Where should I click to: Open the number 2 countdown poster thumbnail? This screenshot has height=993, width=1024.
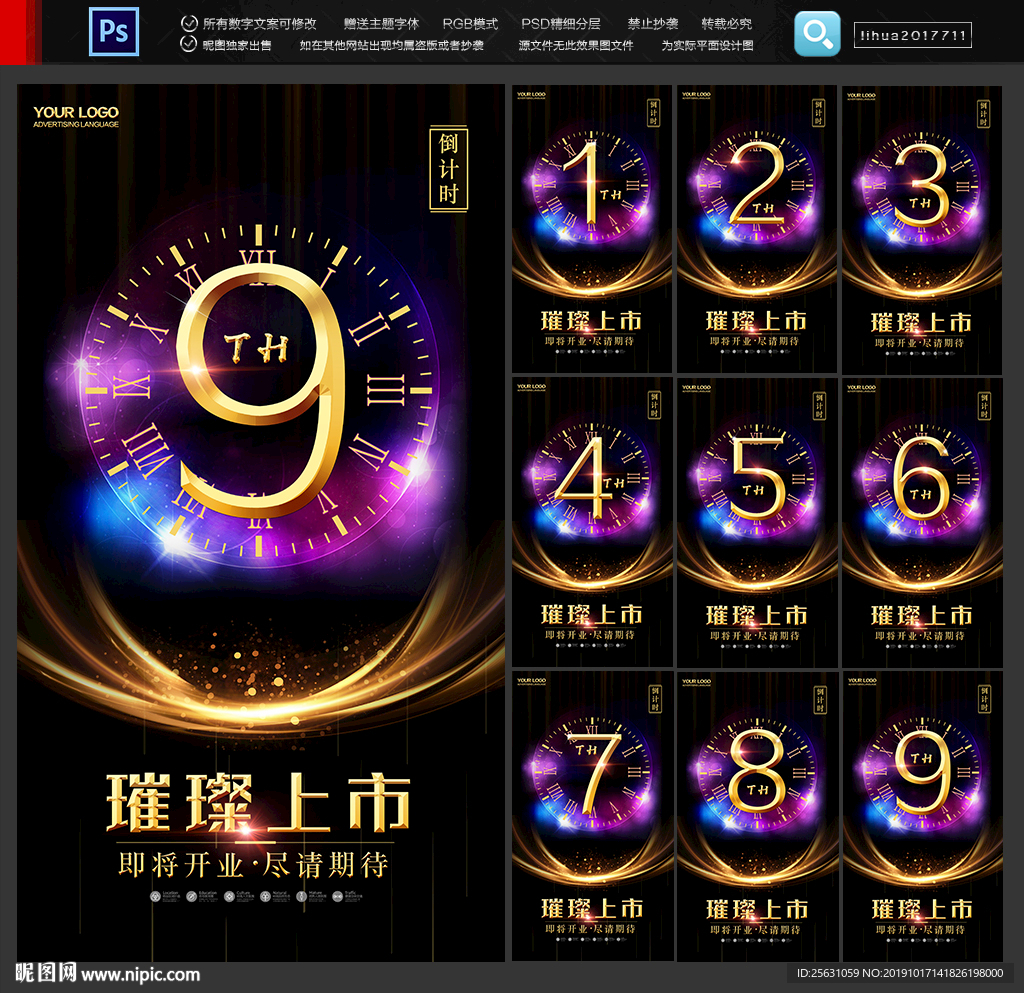(x=757, y=229)
